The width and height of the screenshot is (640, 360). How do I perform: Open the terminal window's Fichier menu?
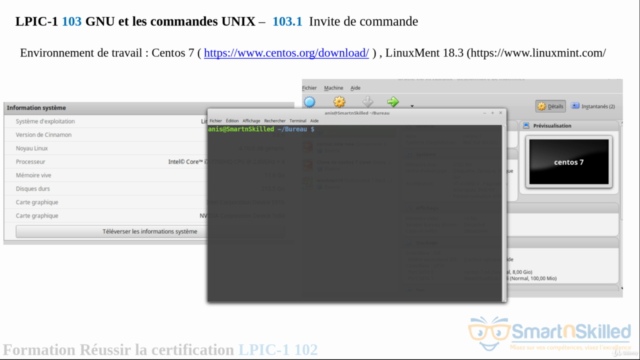point(216,121)
